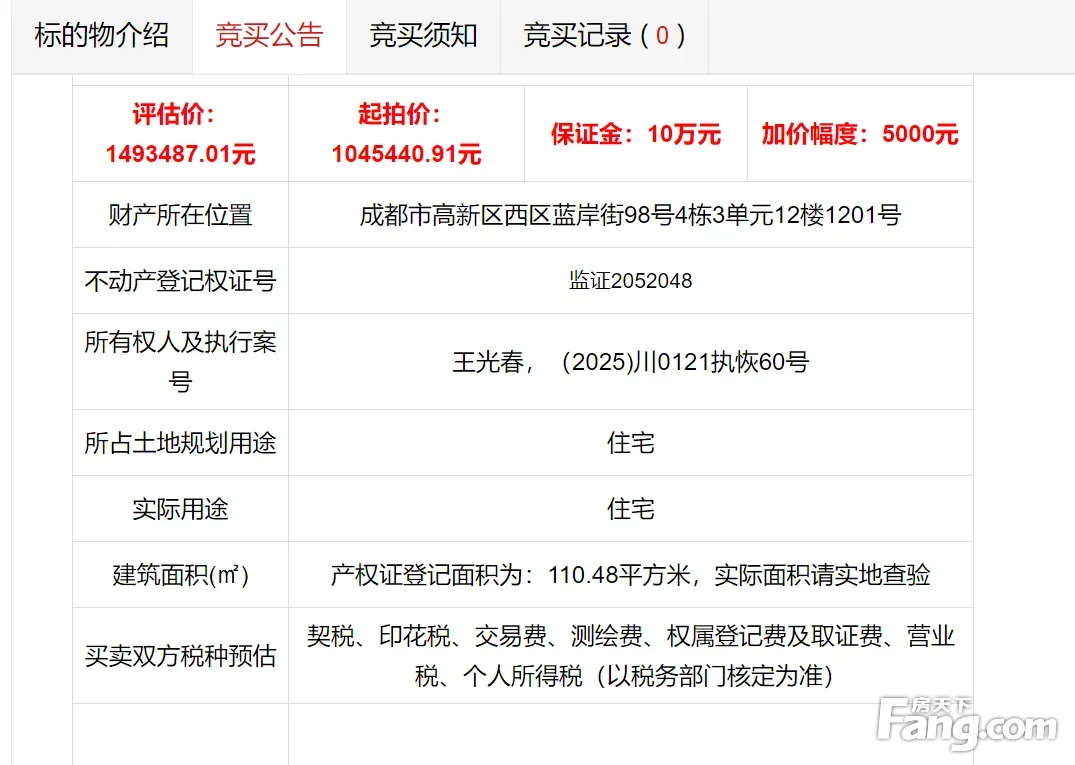Viewport: 1075px width, 765px height.
Task: View the 竞买记录 (0) tab
Action: click(604, 36)
